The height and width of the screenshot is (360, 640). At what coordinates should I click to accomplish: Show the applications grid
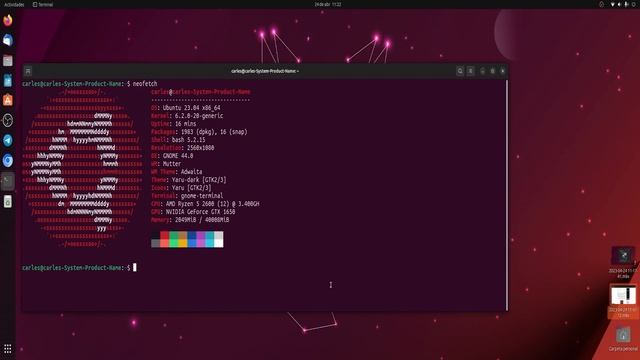pos(8,349)
